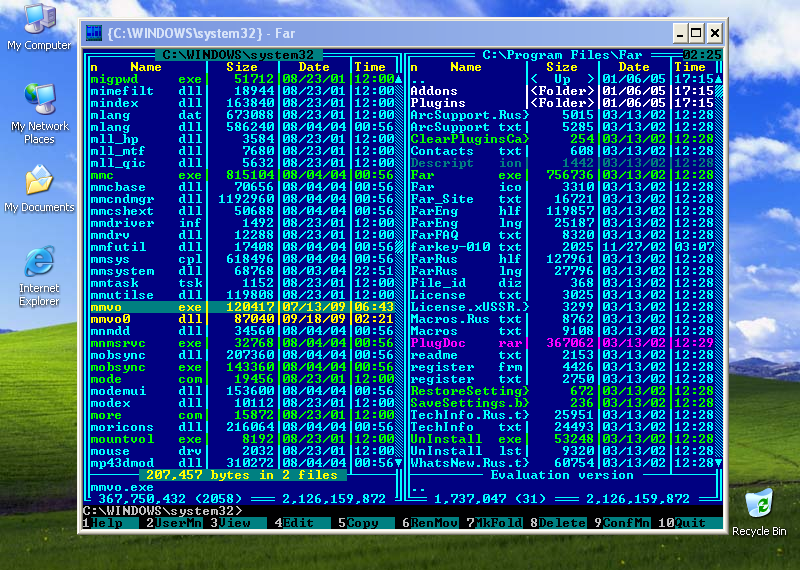Click the 9 ConfMn function key

pos(622,523)
